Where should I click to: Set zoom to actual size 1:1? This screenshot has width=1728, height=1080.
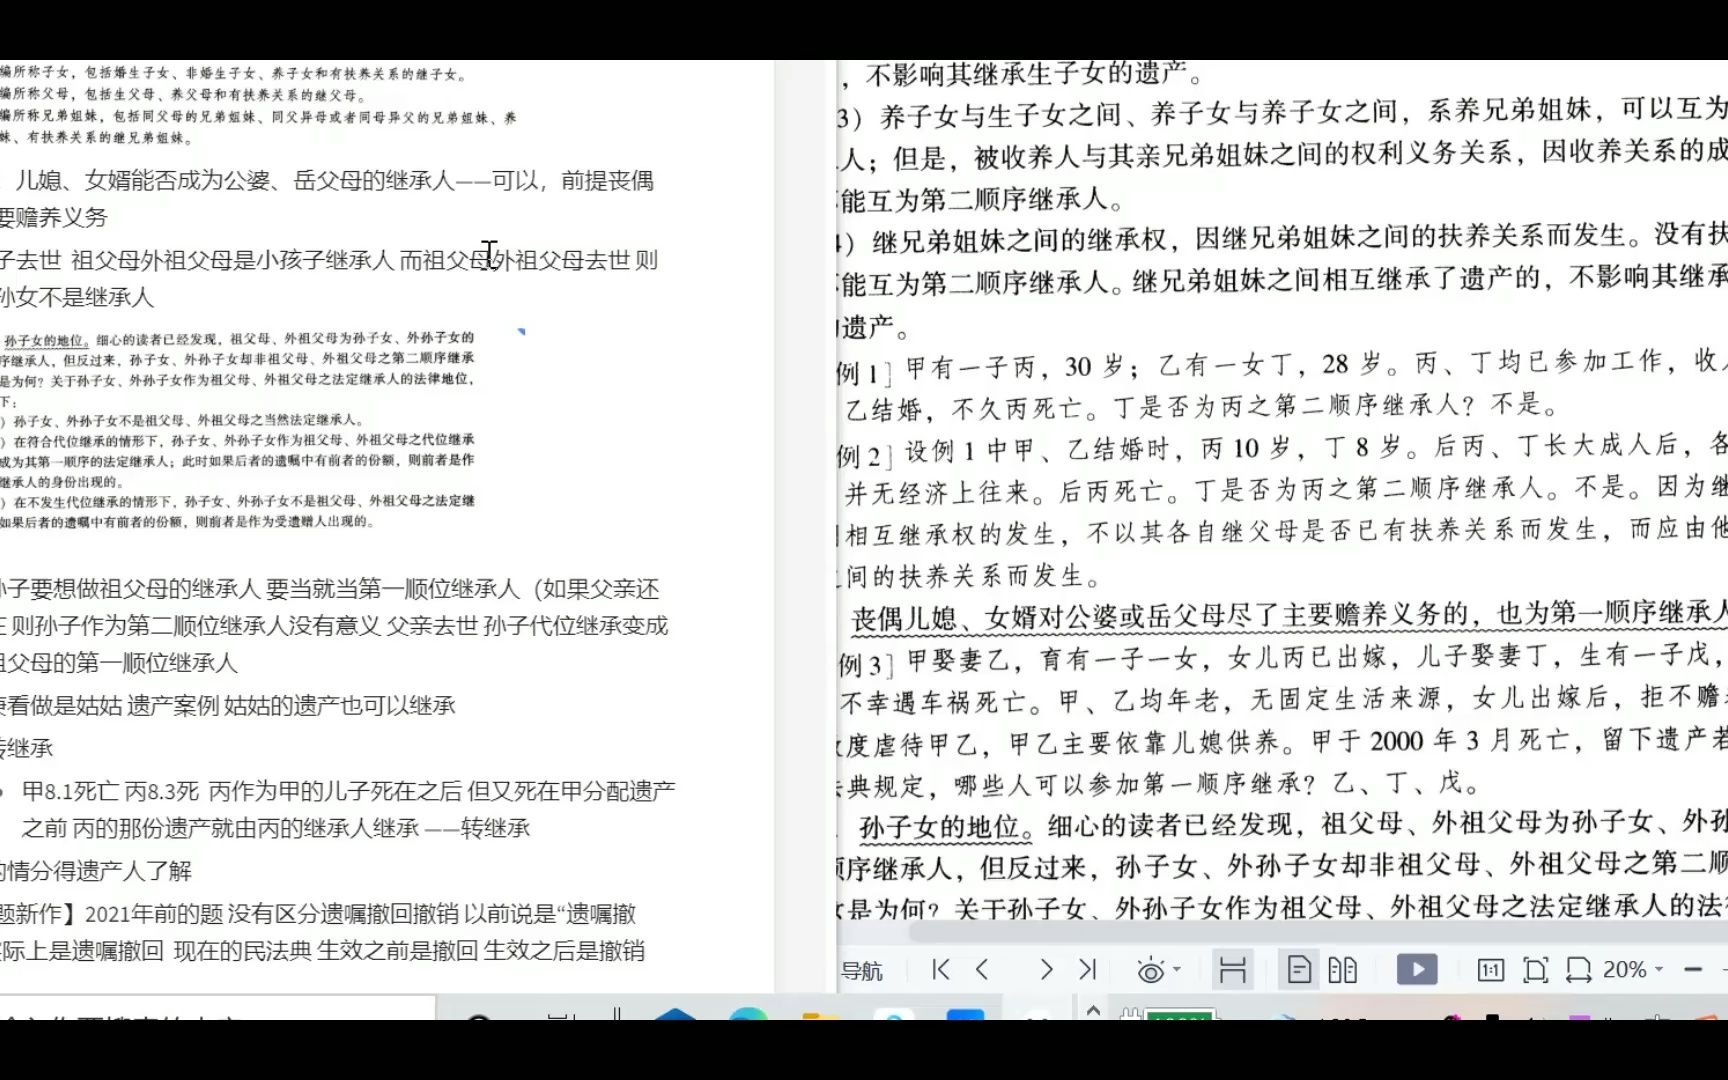click(1490, 969)
